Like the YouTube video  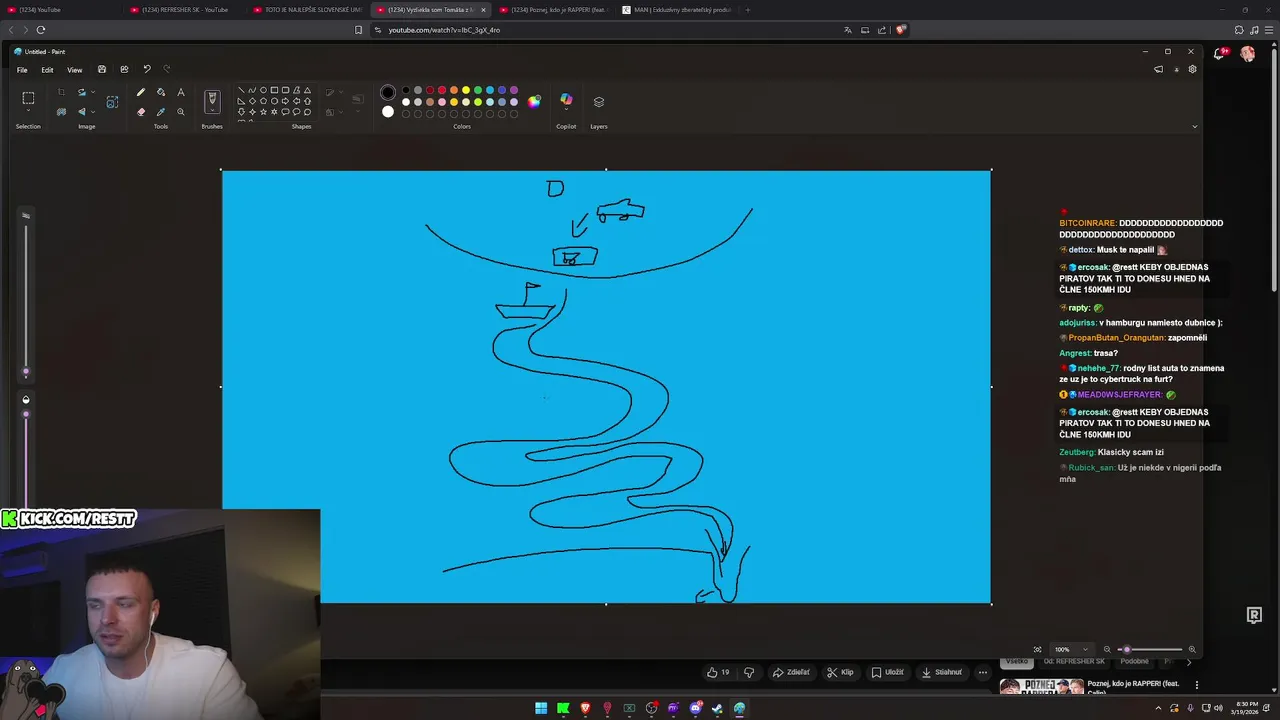[718, 672]
